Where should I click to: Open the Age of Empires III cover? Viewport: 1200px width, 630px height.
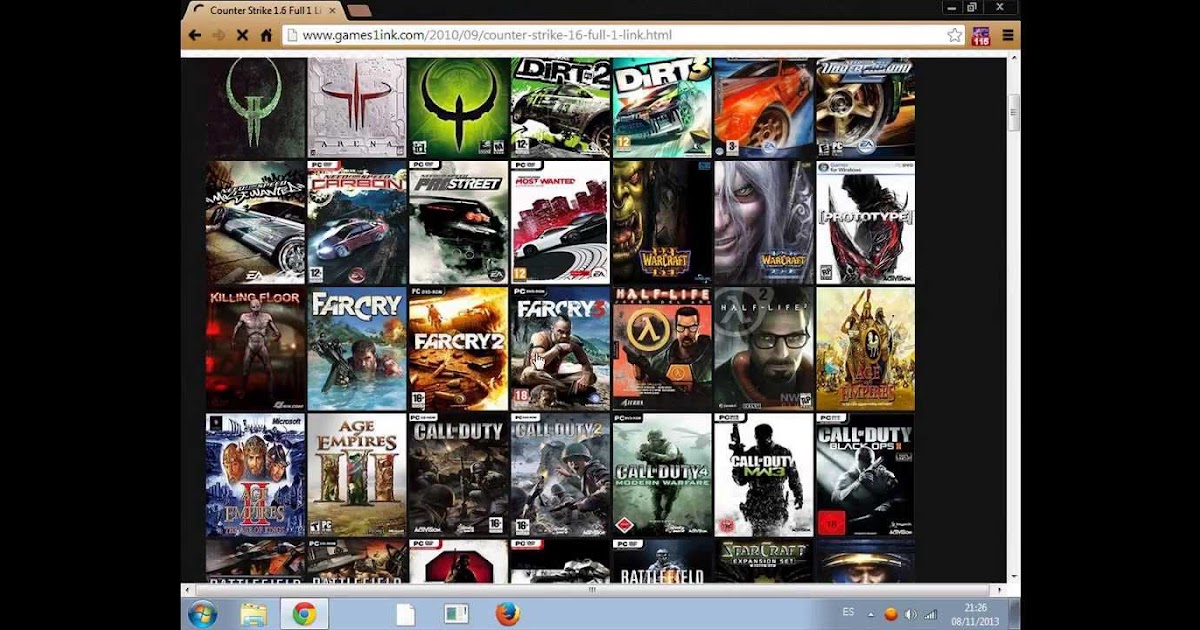tap(357, 475)
